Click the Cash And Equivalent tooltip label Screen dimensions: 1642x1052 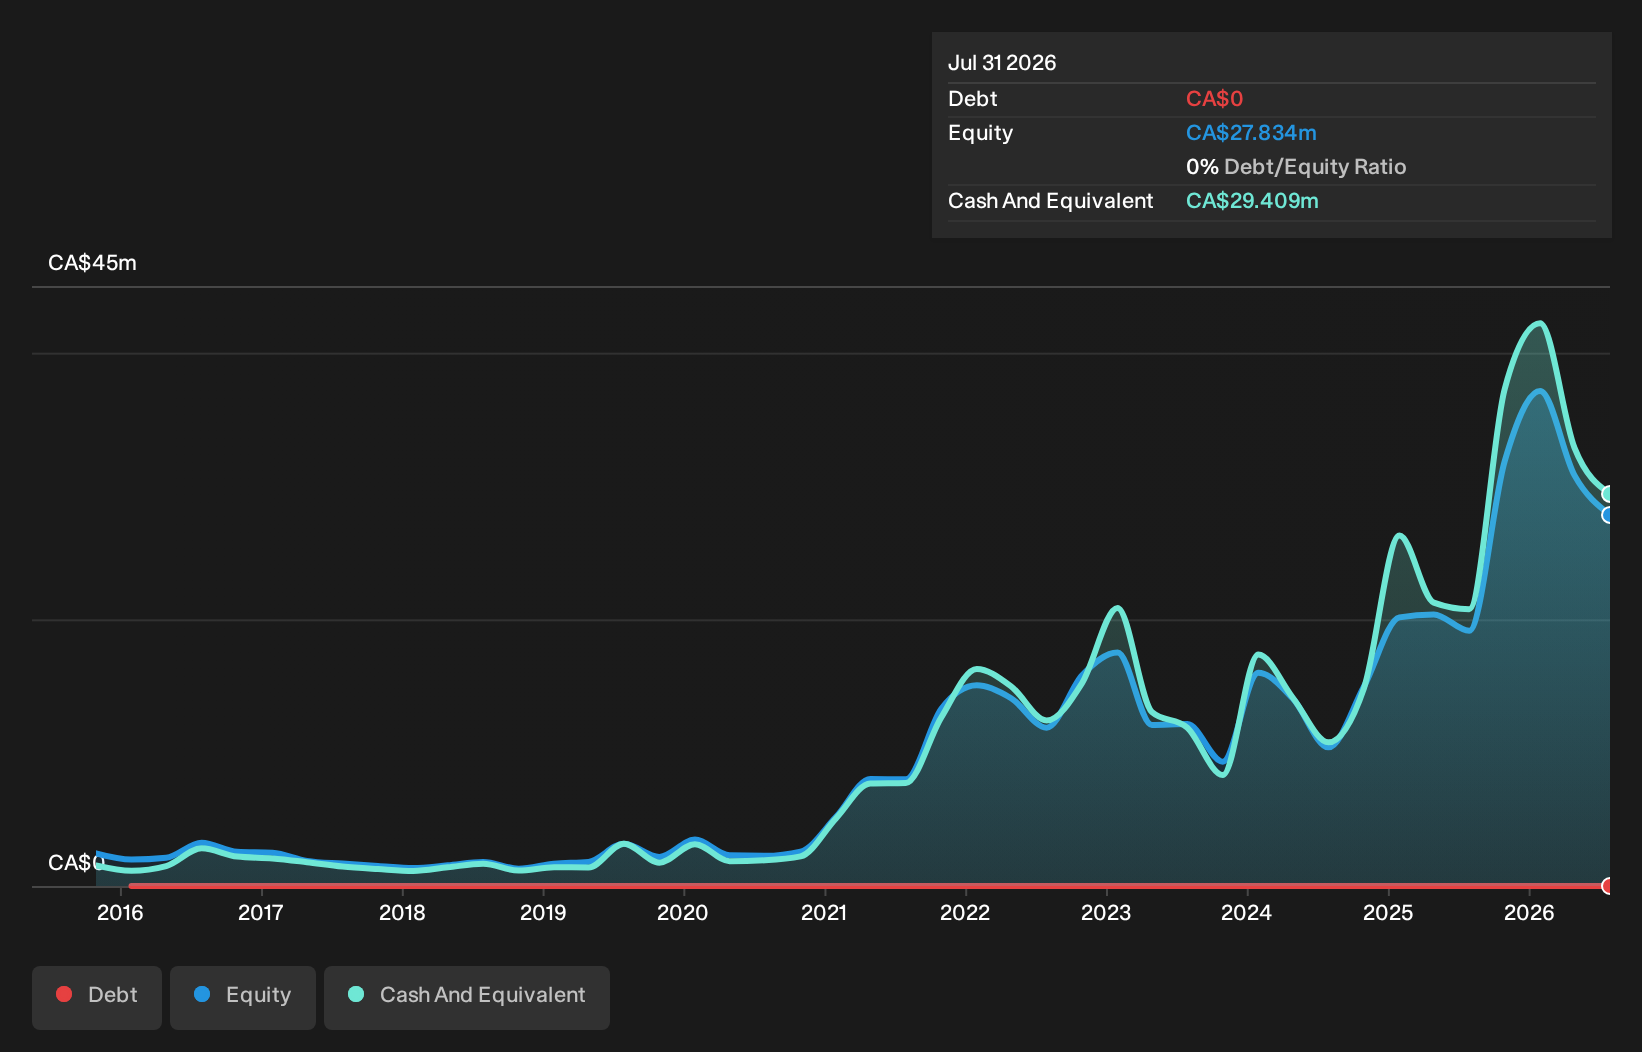pos(1051,201)
